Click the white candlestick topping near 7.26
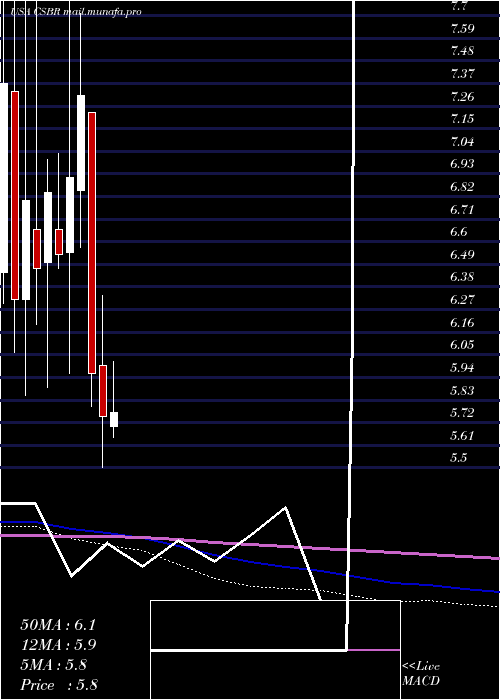500x700 pixels. pos(81,143)
